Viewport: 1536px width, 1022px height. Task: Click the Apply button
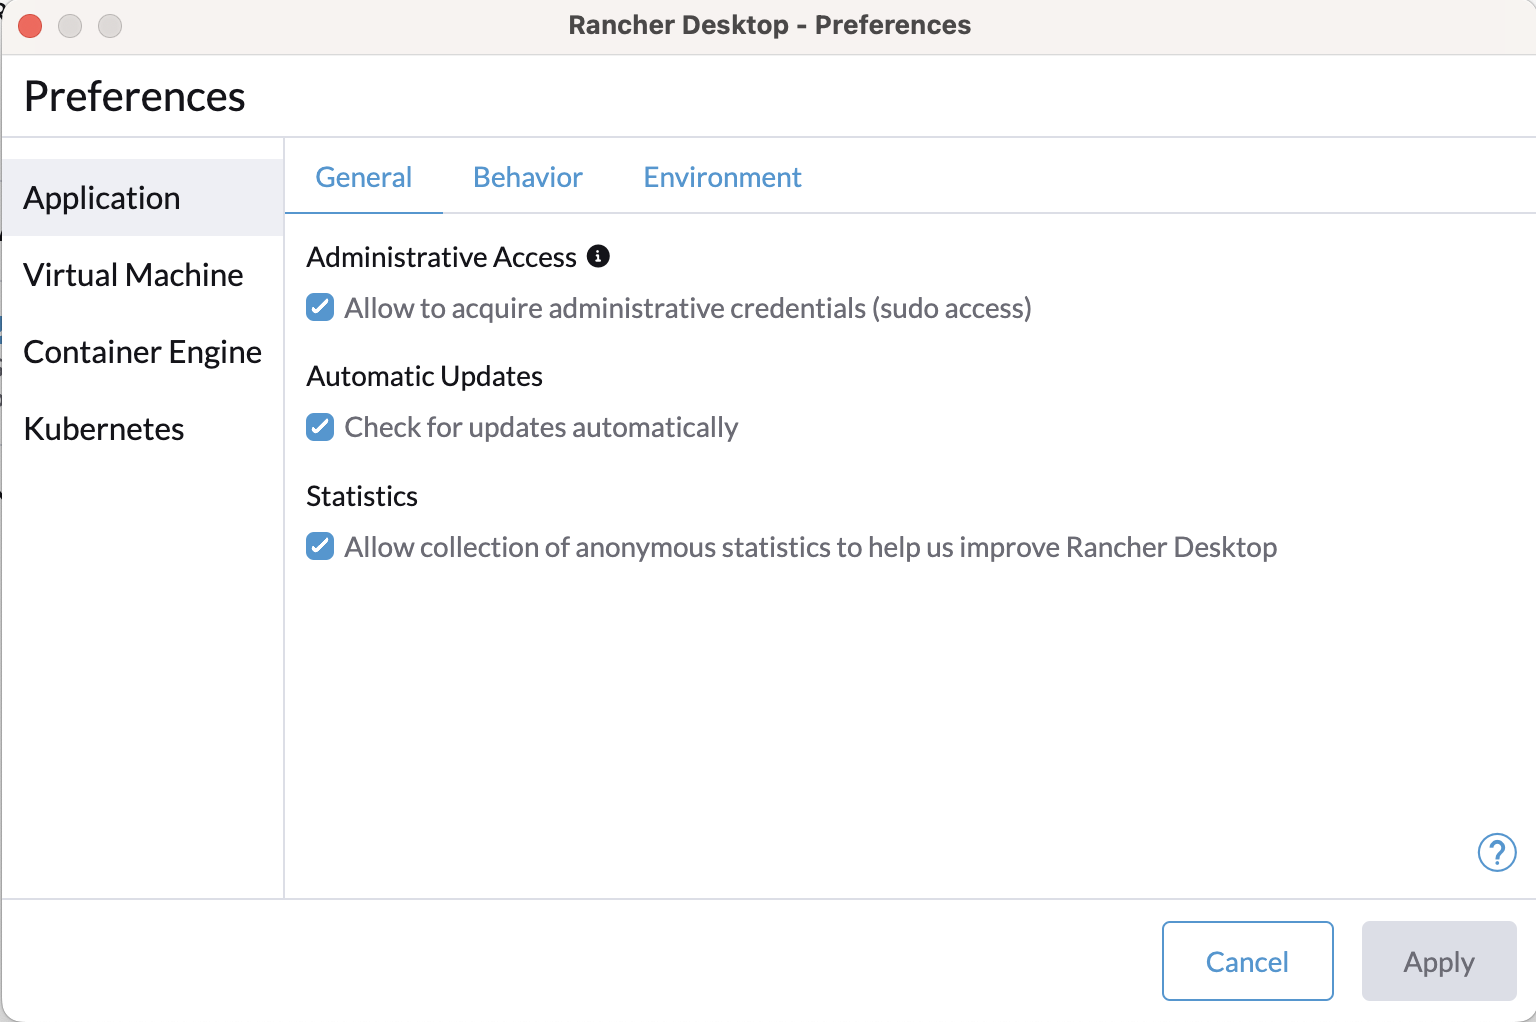(1439, 961)
